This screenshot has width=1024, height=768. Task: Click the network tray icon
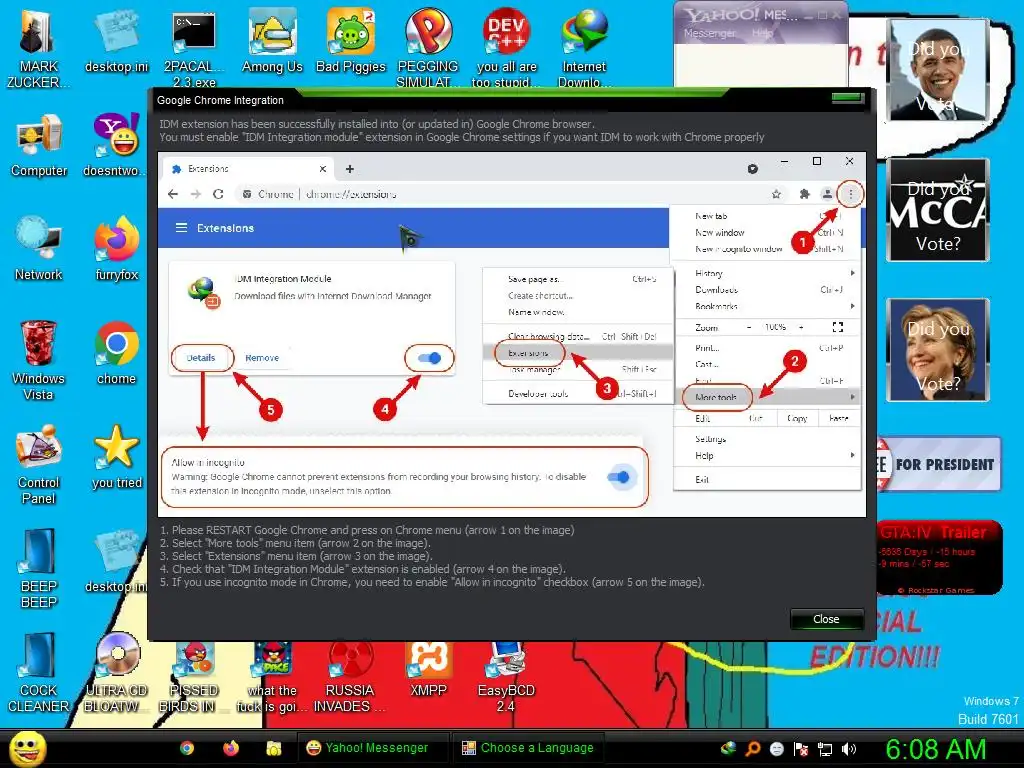pyautogui.click(x=825, y=748)
